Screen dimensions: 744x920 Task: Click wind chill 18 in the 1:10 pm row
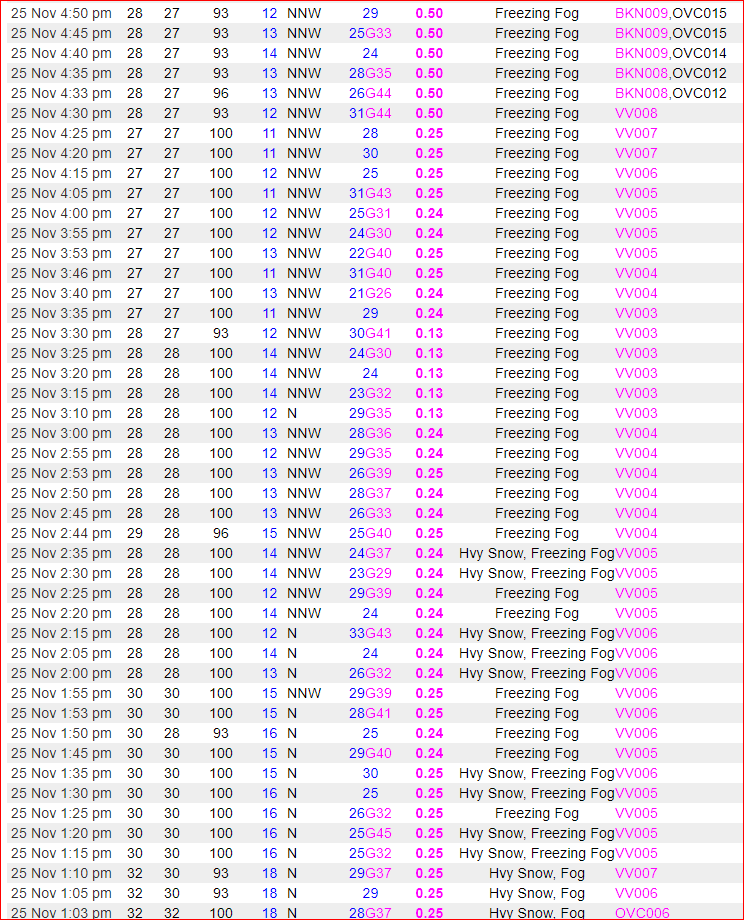(269, 873)
